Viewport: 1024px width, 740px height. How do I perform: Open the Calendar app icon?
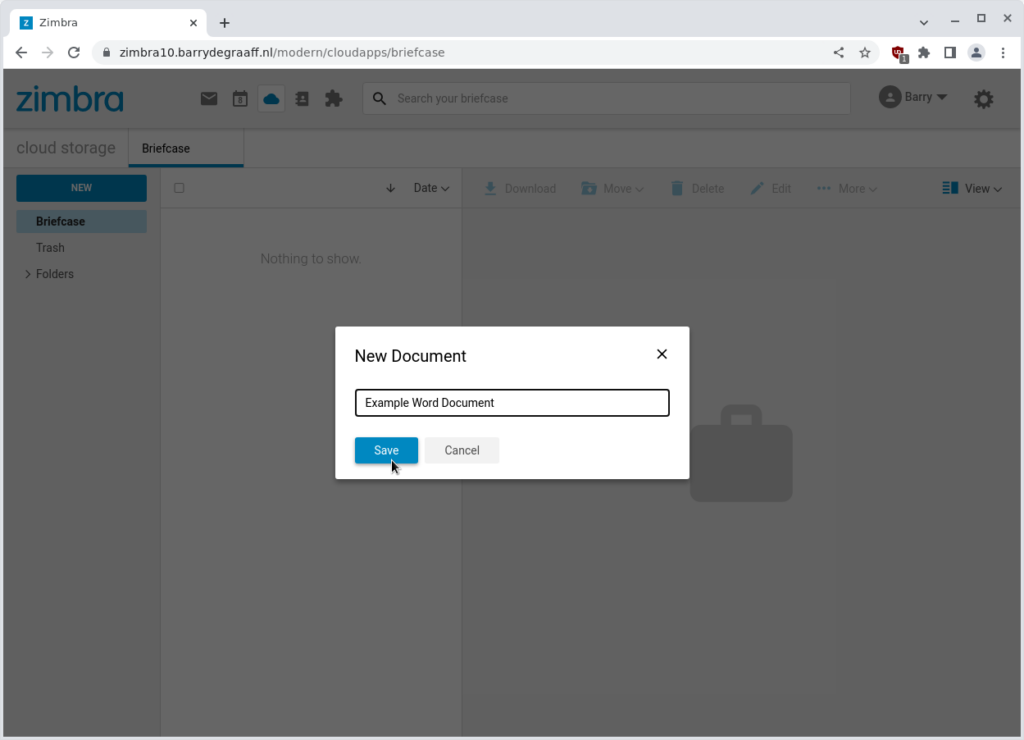tap(240, 98)
